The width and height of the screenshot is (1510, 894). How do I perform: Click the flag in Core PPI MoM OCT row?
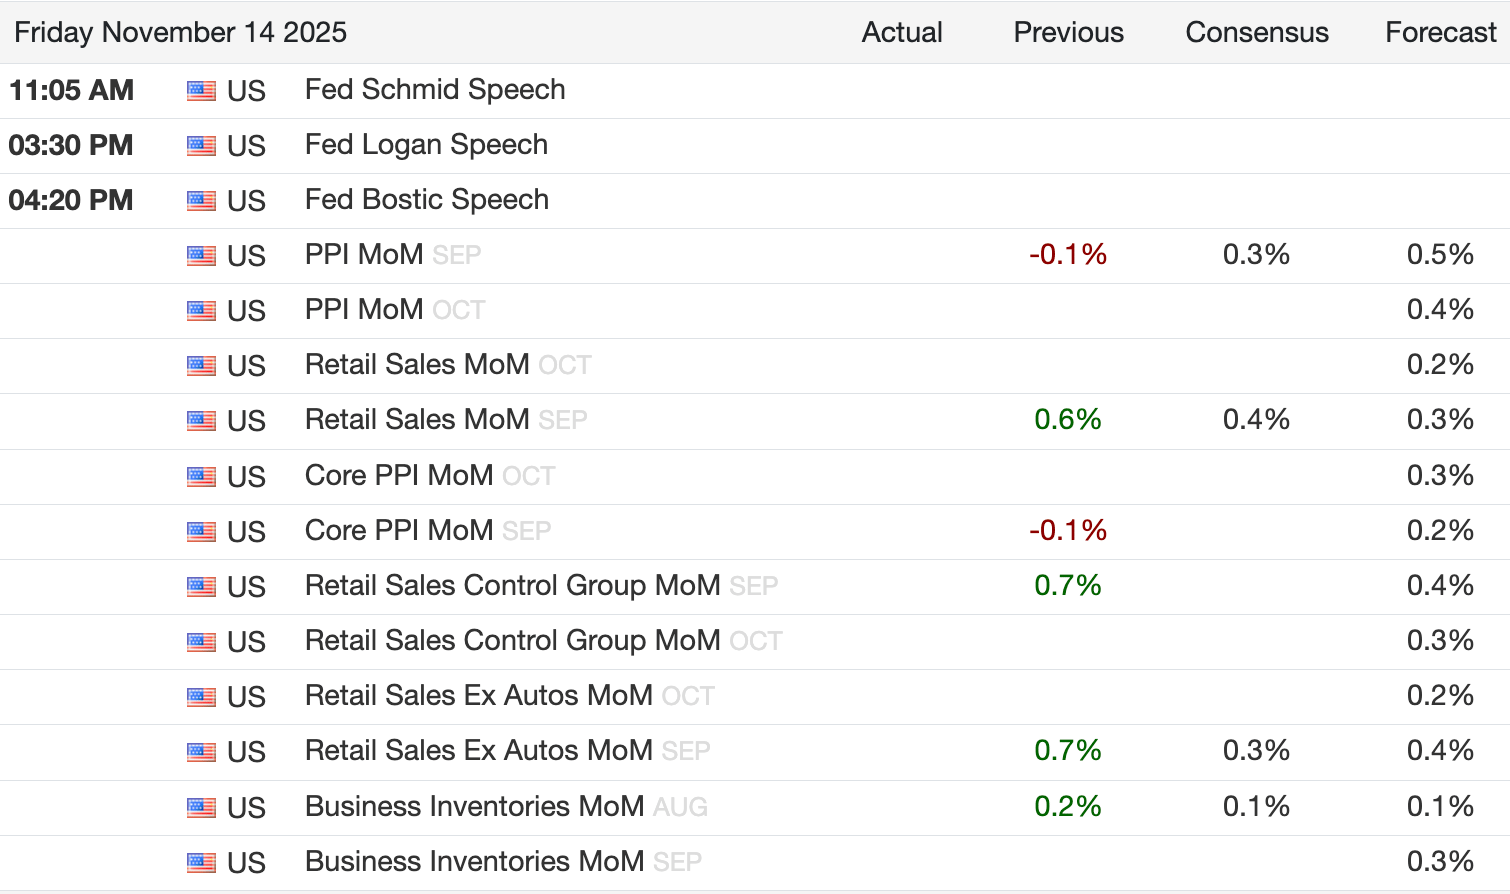pyautogui.click(x=201, y=477)
